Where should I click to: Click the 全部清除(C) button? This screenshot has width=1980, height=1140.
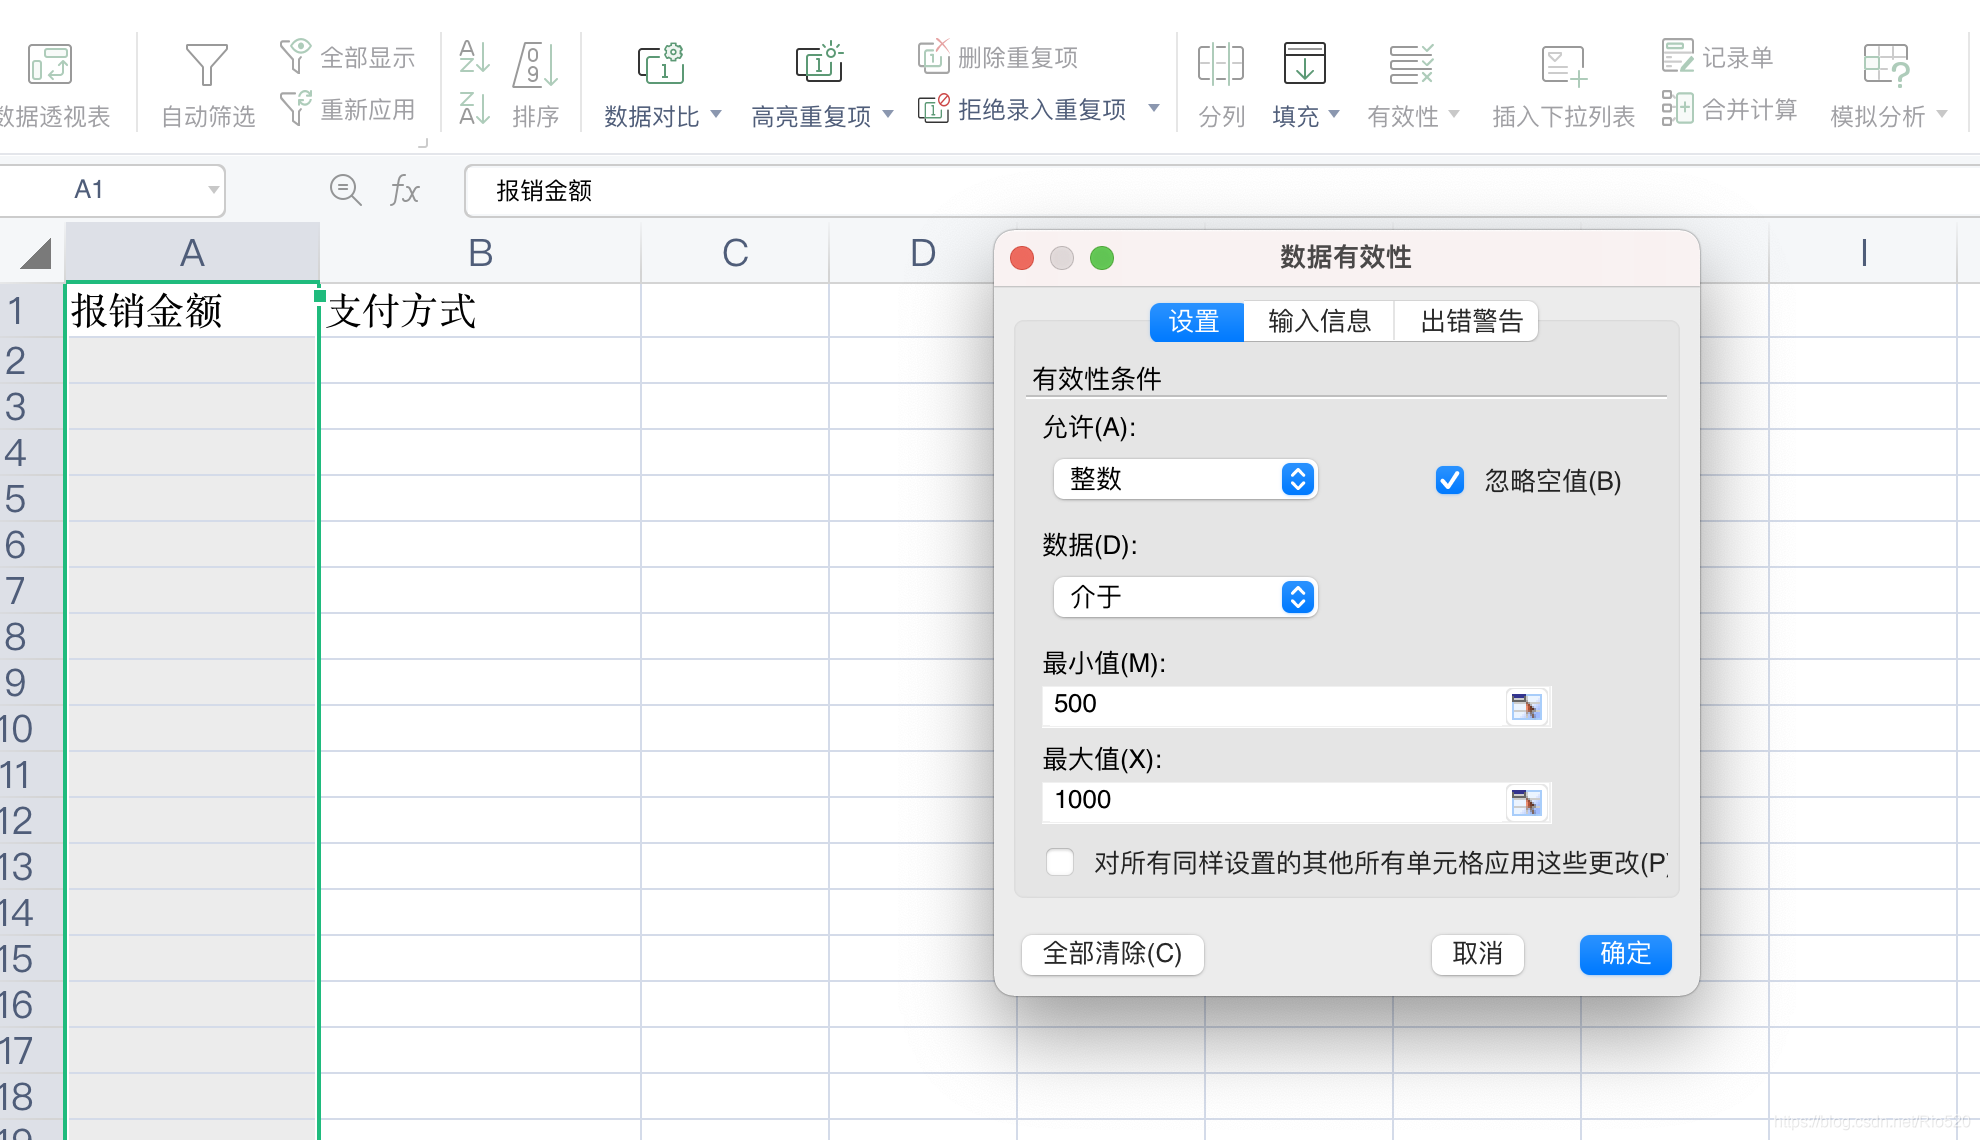pos(1112,954)
